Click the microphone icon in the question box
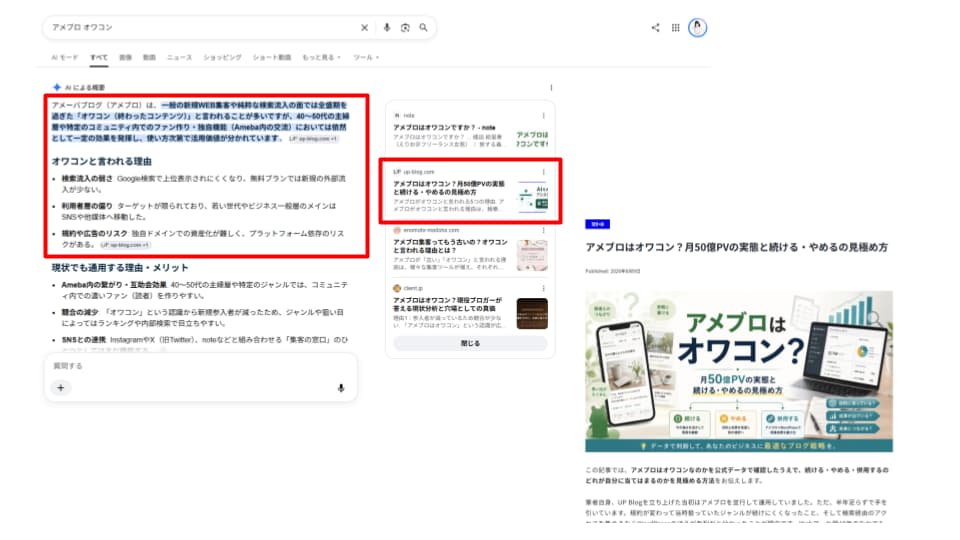The width and height of the screenshot is (960, 540). click(x=341, y=388)
